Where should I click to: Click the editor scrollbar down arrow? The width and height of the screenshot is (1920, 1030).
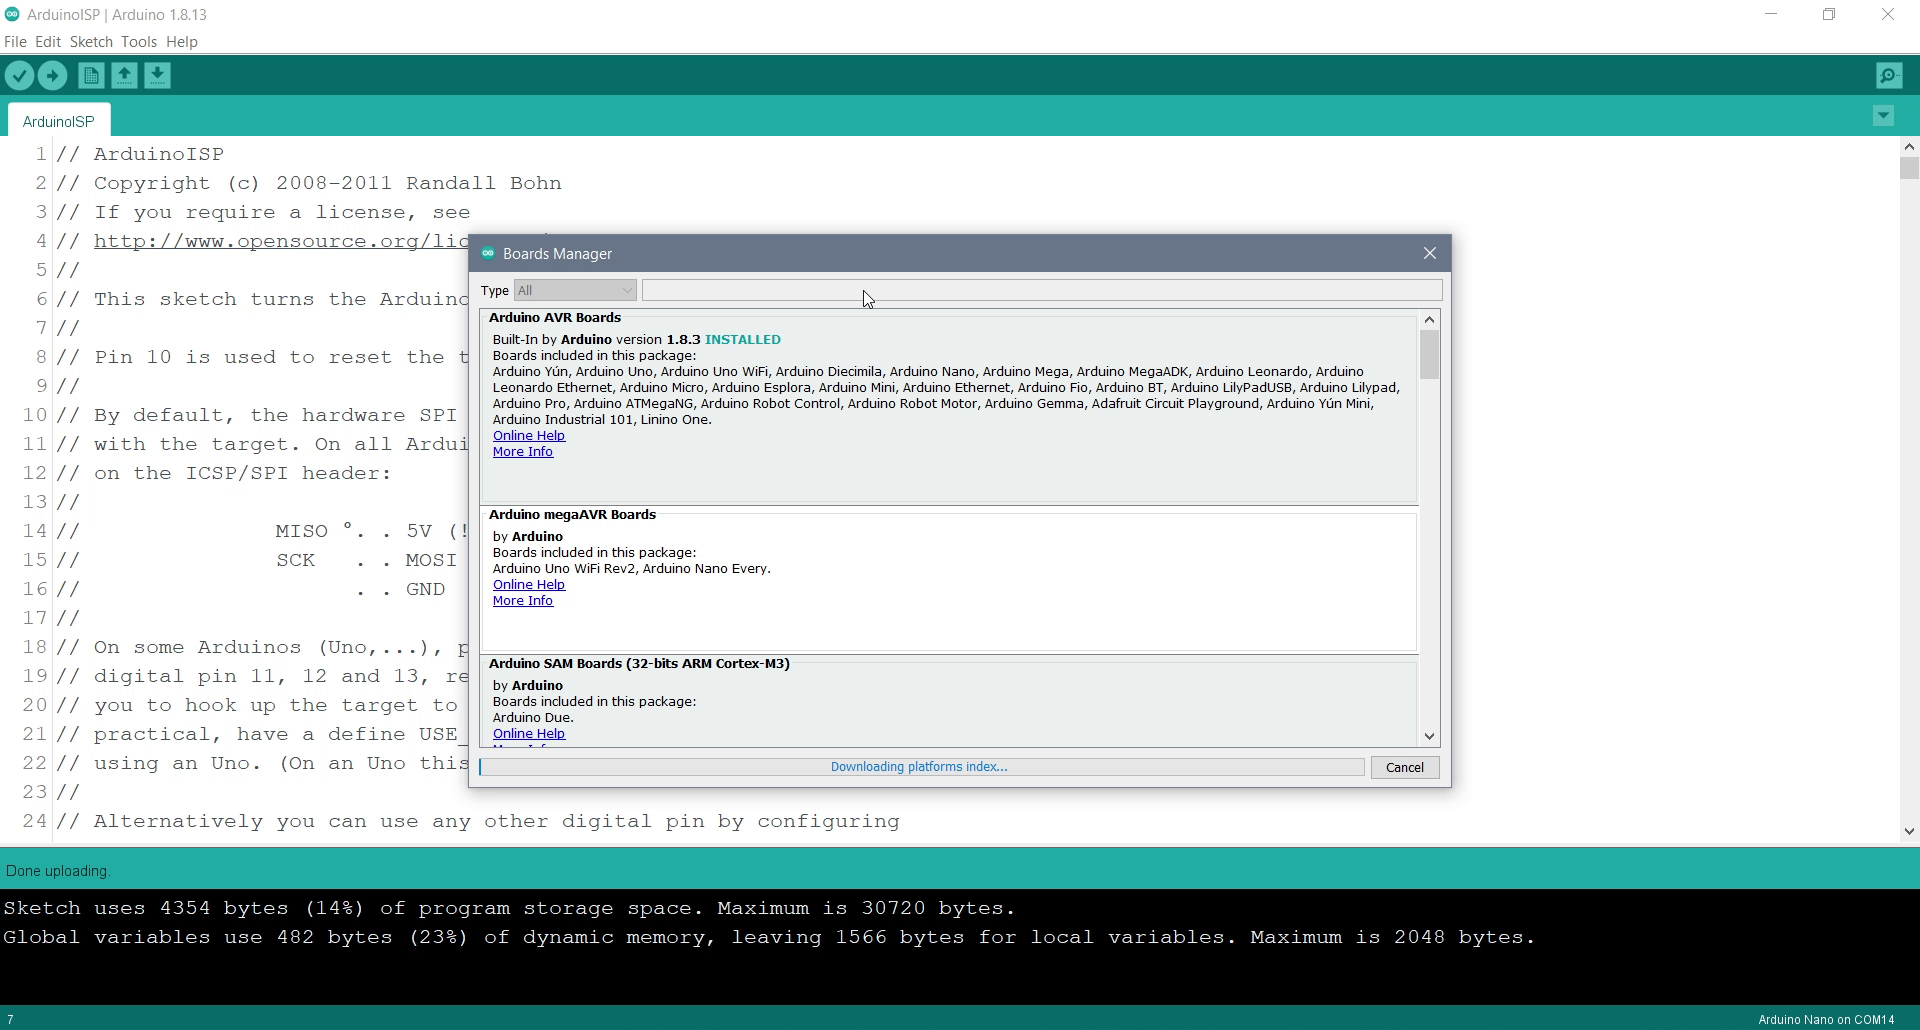(x=1909, y=831)
